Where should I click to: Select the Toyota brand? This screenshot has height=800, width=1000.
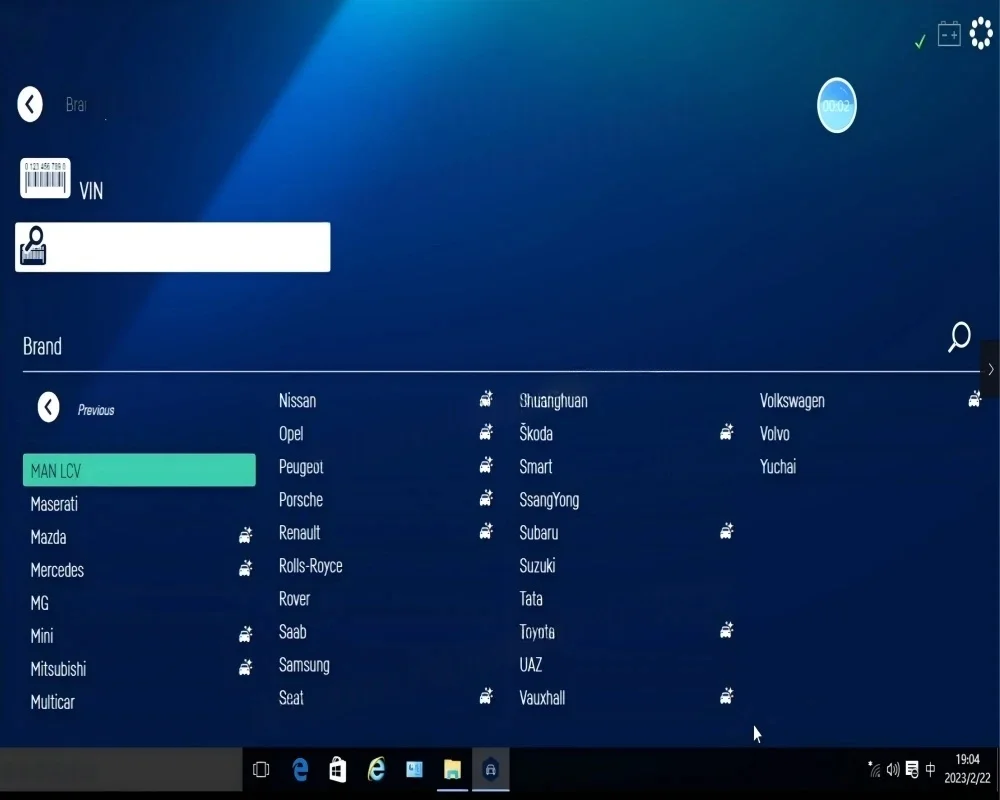coord(537,632)
